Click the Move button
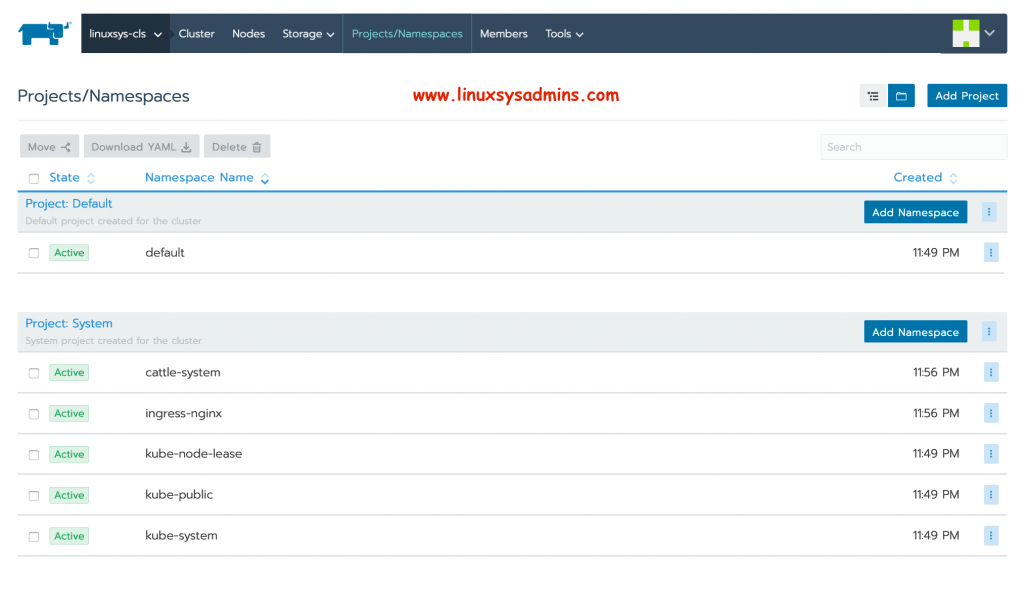This screenshot has width=1024, height=594. [x=50, y=147]
